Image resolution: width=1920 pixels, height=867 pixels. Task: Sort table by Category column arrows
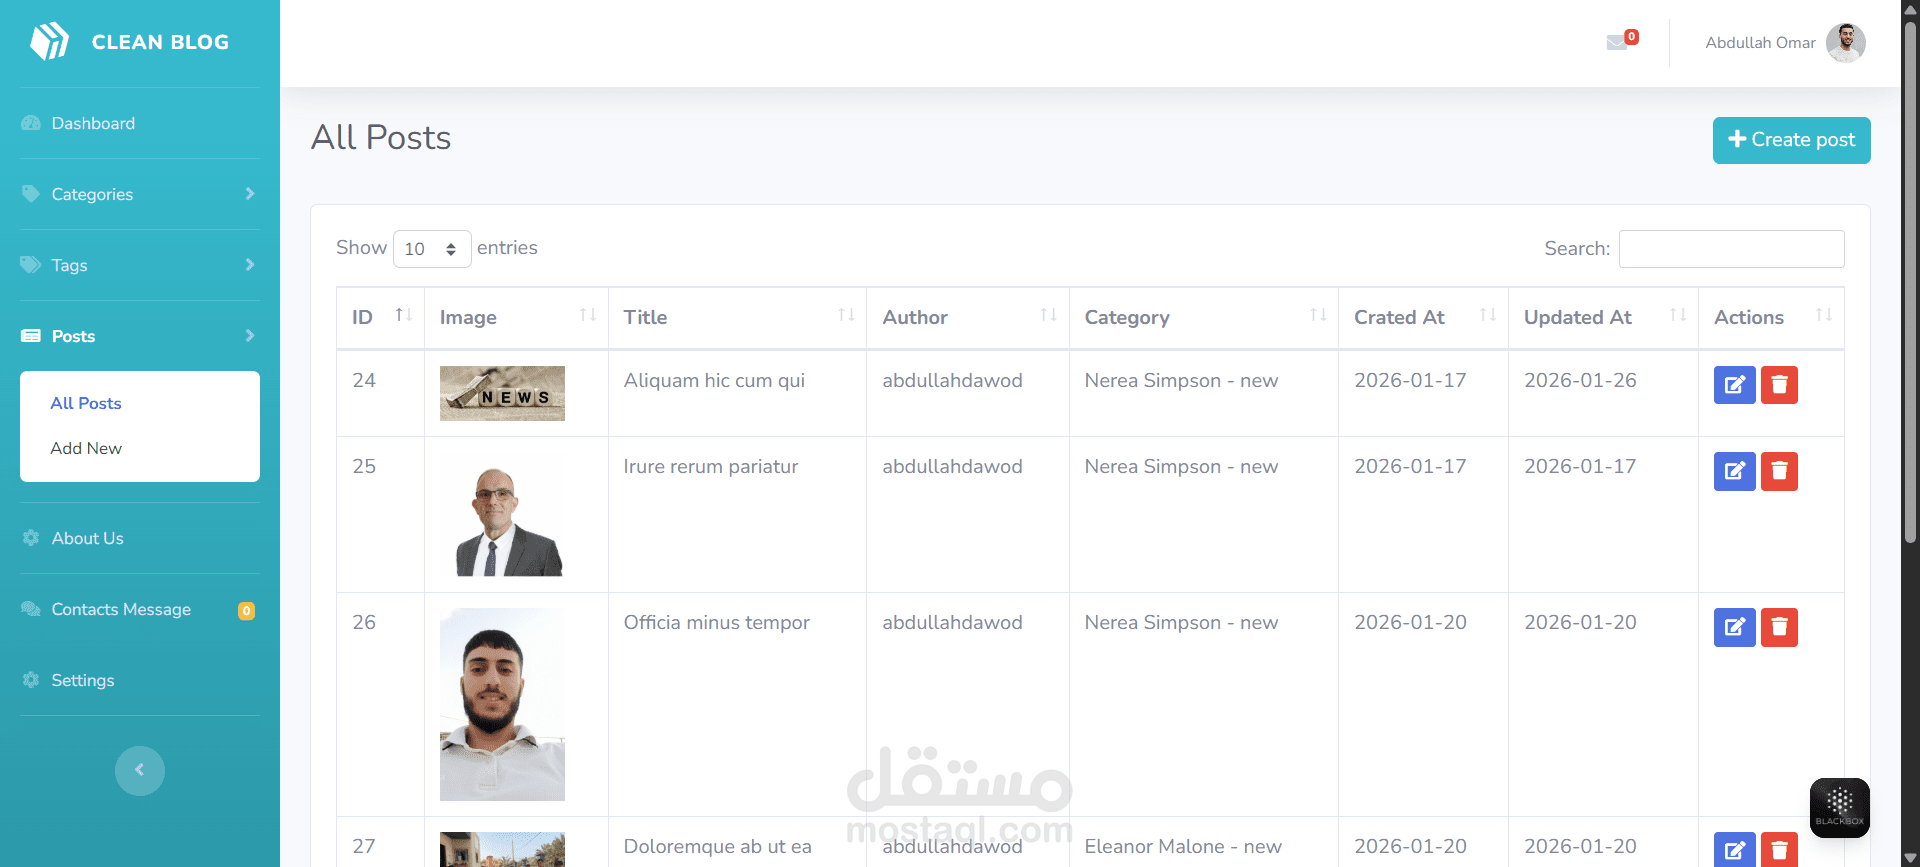click(1318, 315)
